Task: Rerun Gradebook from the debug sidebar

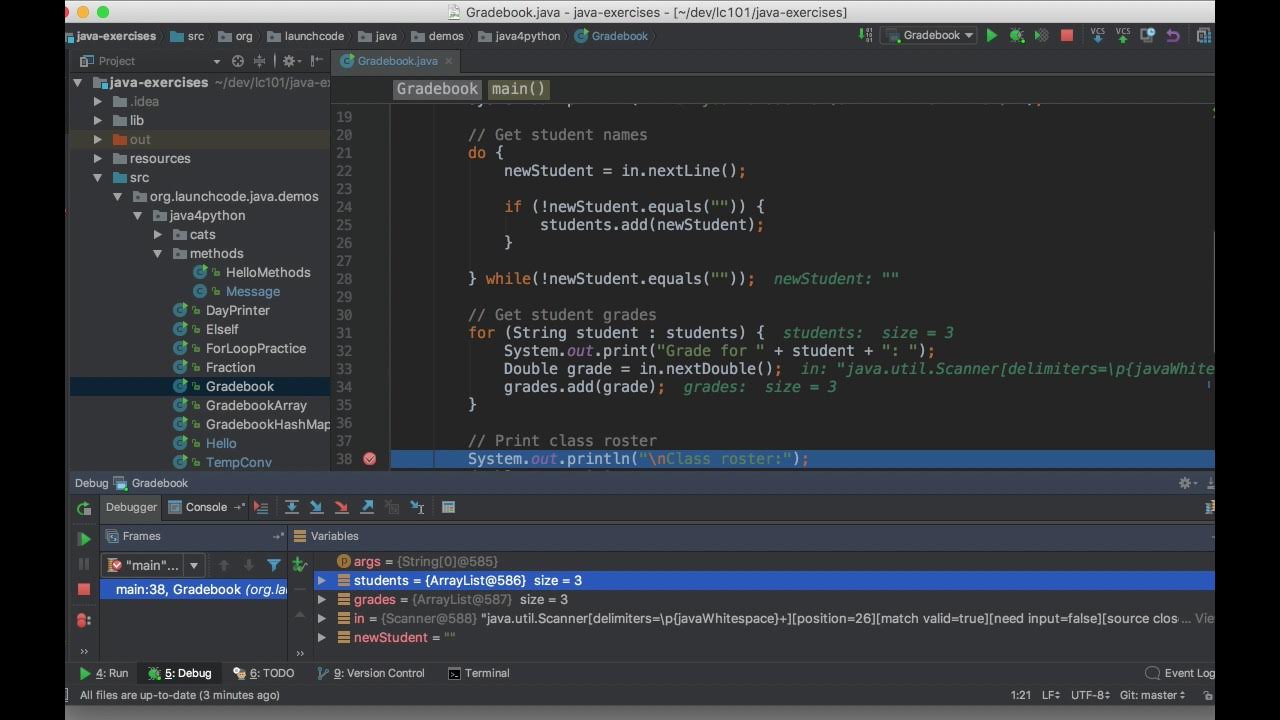Action: pyautogui.click(x=84, y=508)
